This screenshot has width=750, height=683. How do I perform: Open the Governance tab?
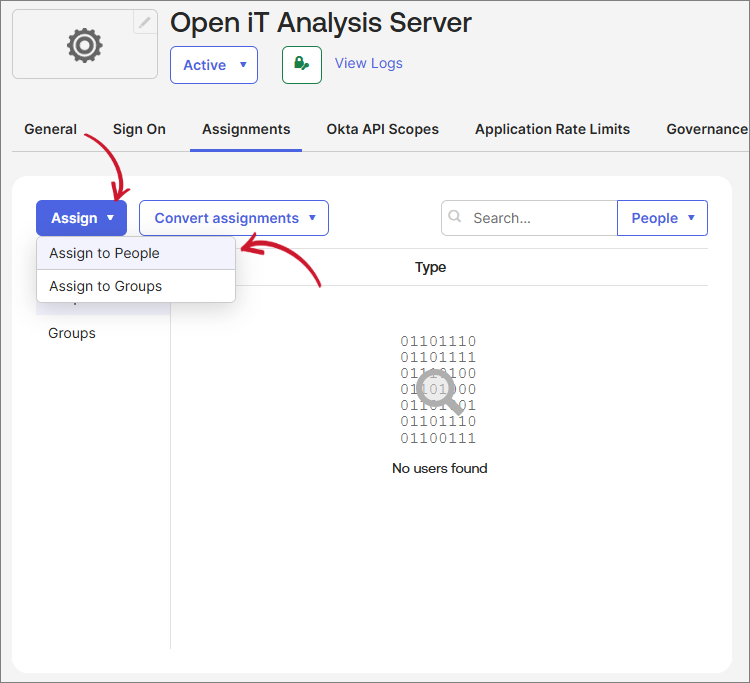click(x=707, y=129)
